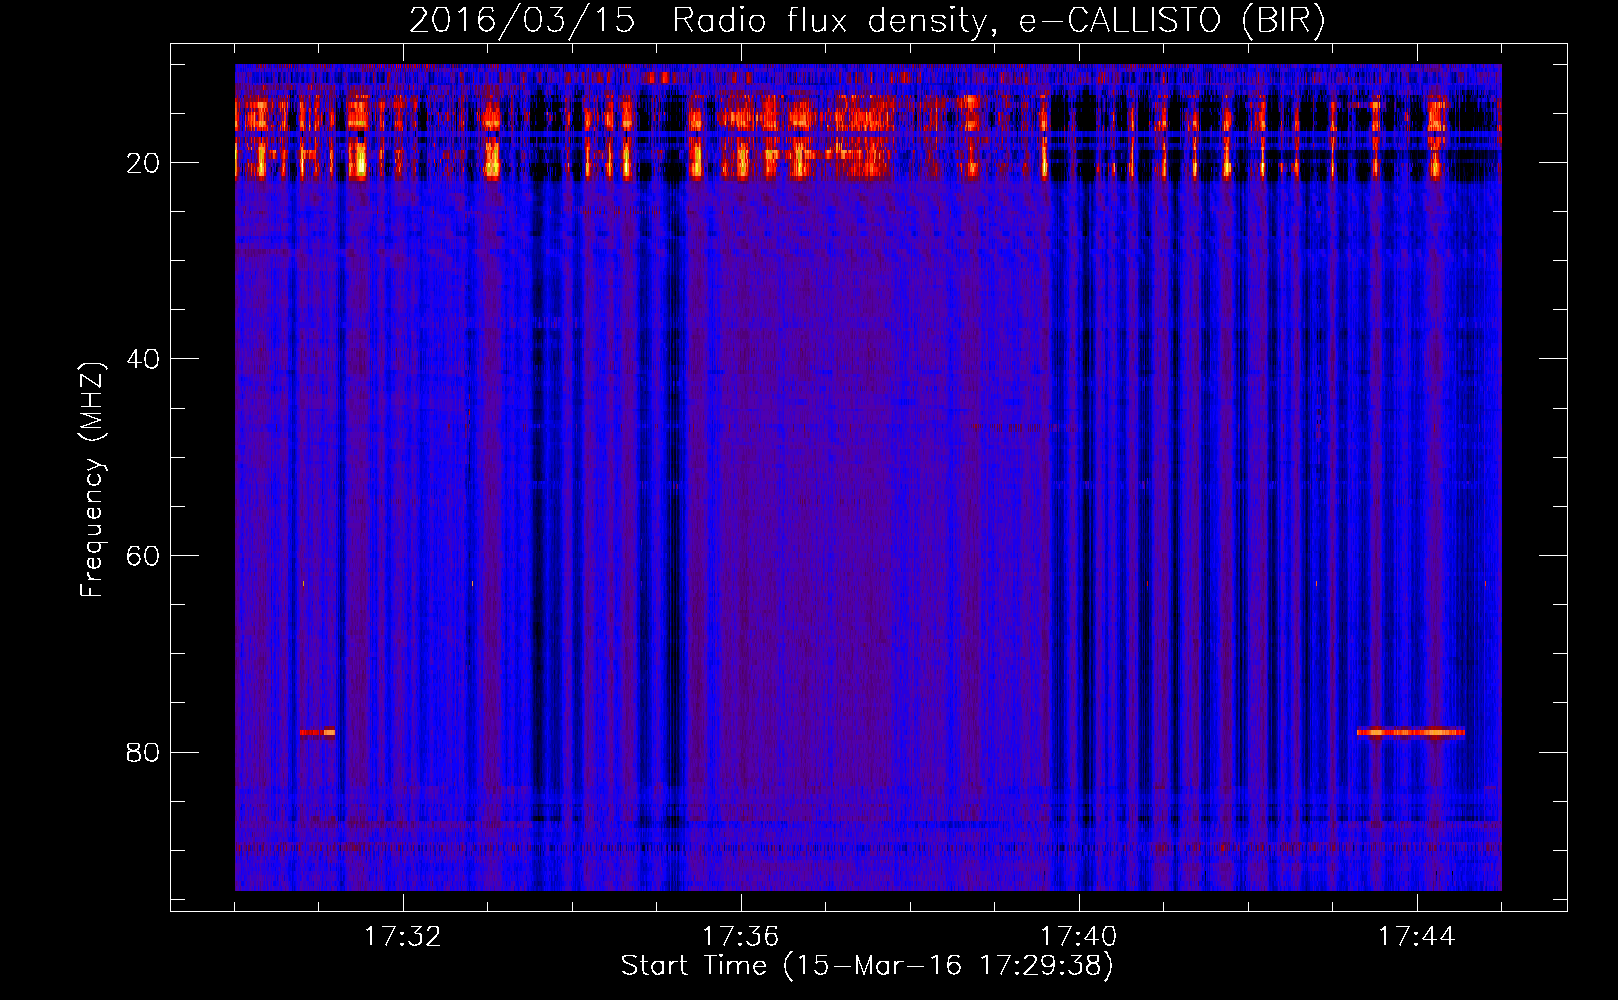Click the 'Start Time (15-Mar-16 17:29:38)' label
This screenshot has height=1000, width=1618.
[x=867, y=966]
